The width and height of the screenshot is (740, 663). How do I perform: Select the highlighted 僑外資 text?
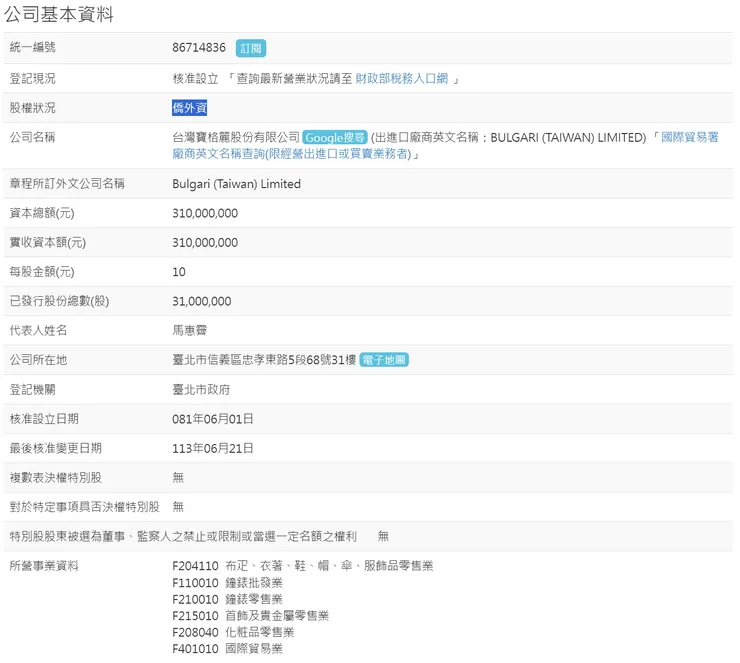189,108
